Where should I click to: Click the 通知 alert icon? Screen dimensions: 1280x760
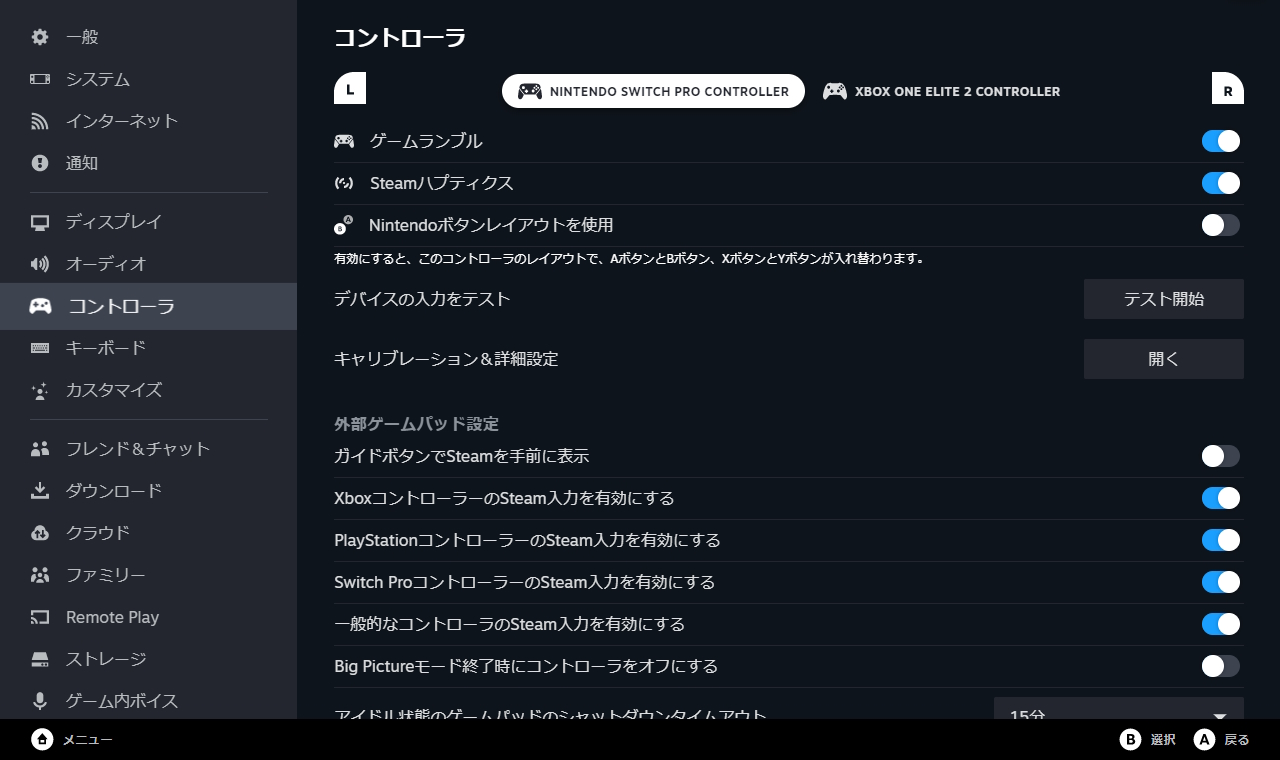40,163
